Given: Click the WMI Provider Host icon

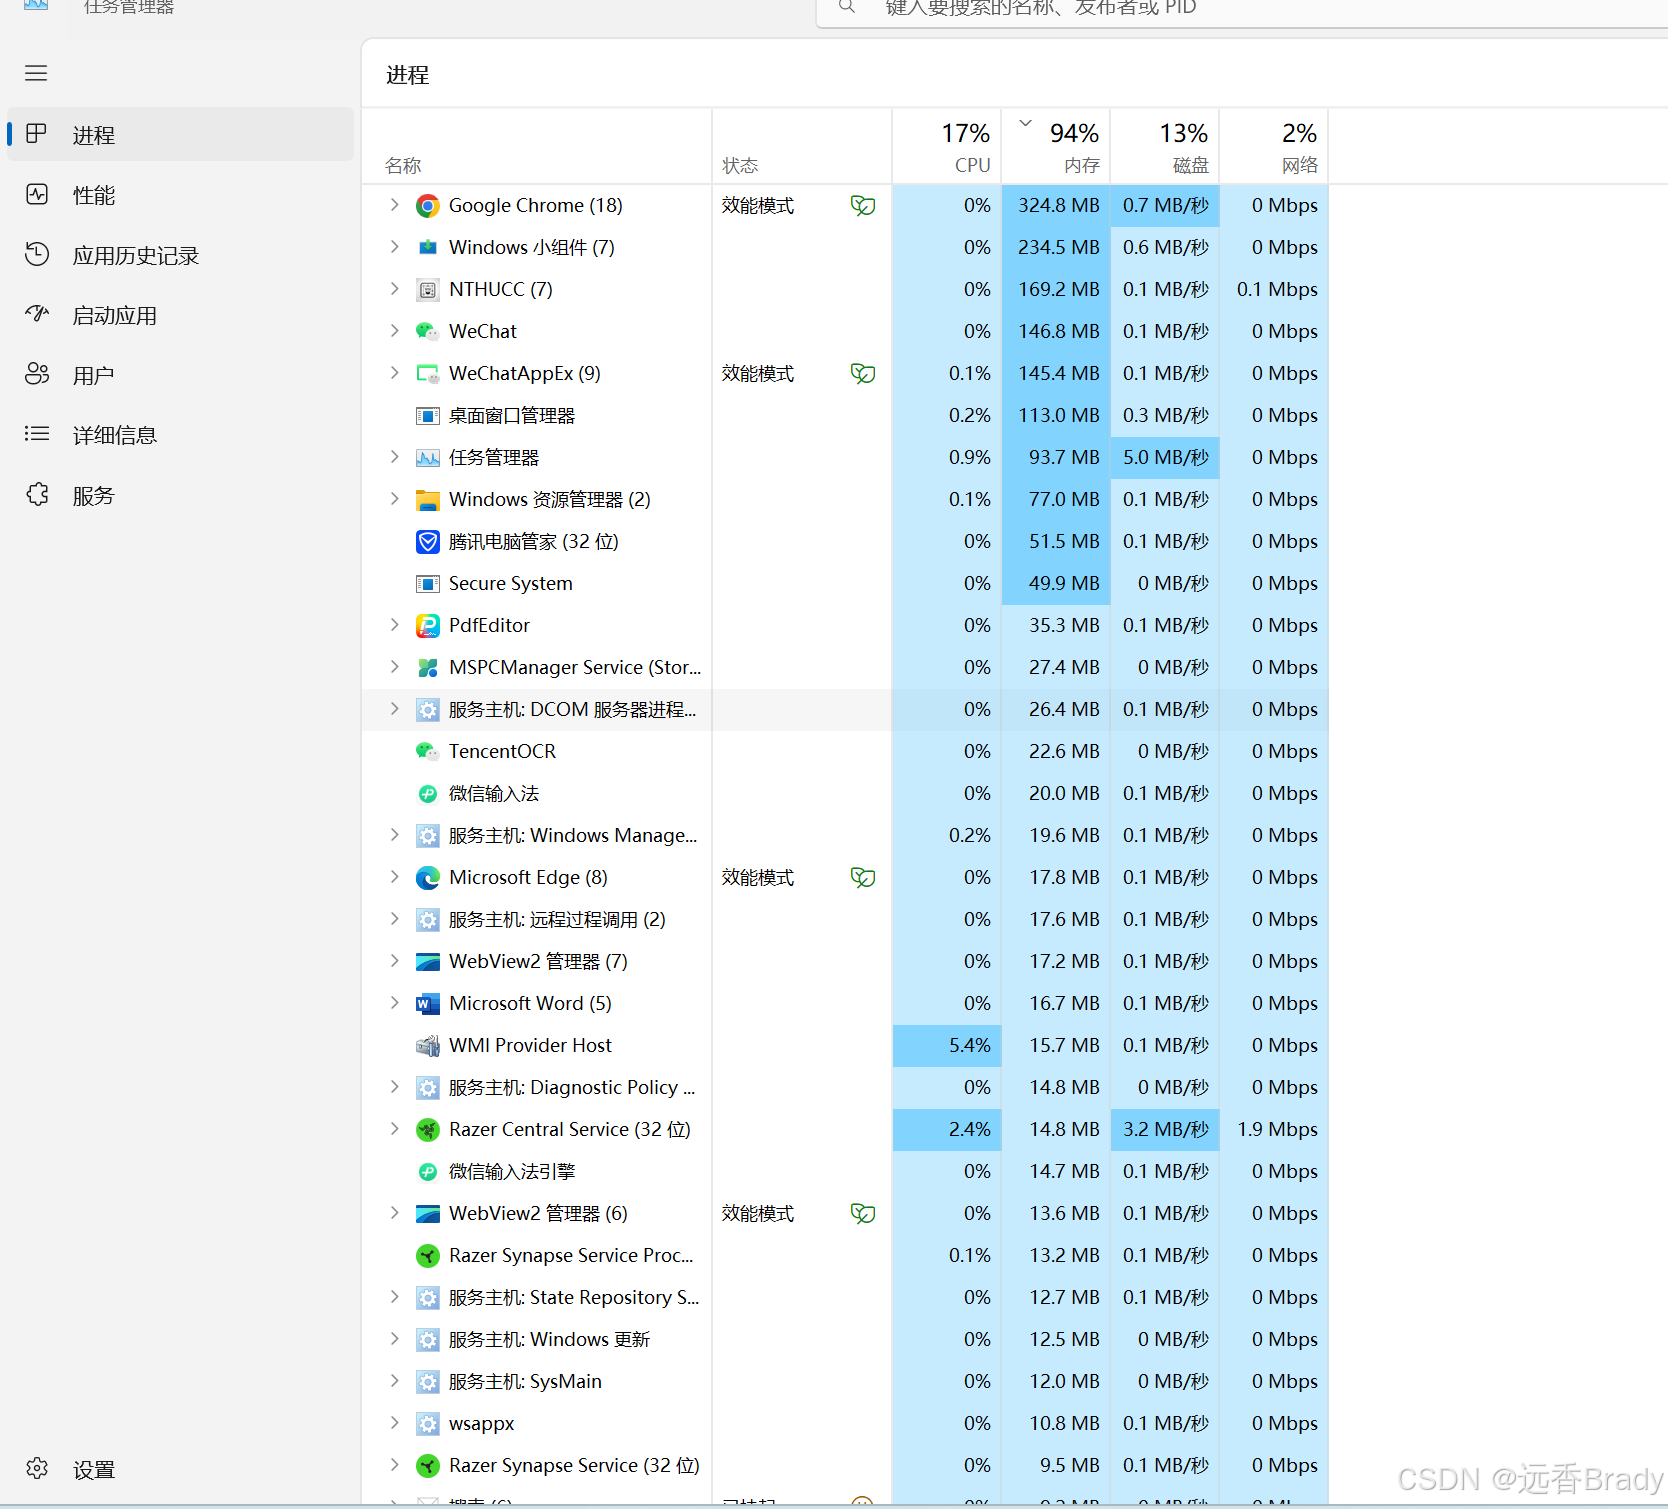Looking at the screenshot, I should tap(428, 1046).
